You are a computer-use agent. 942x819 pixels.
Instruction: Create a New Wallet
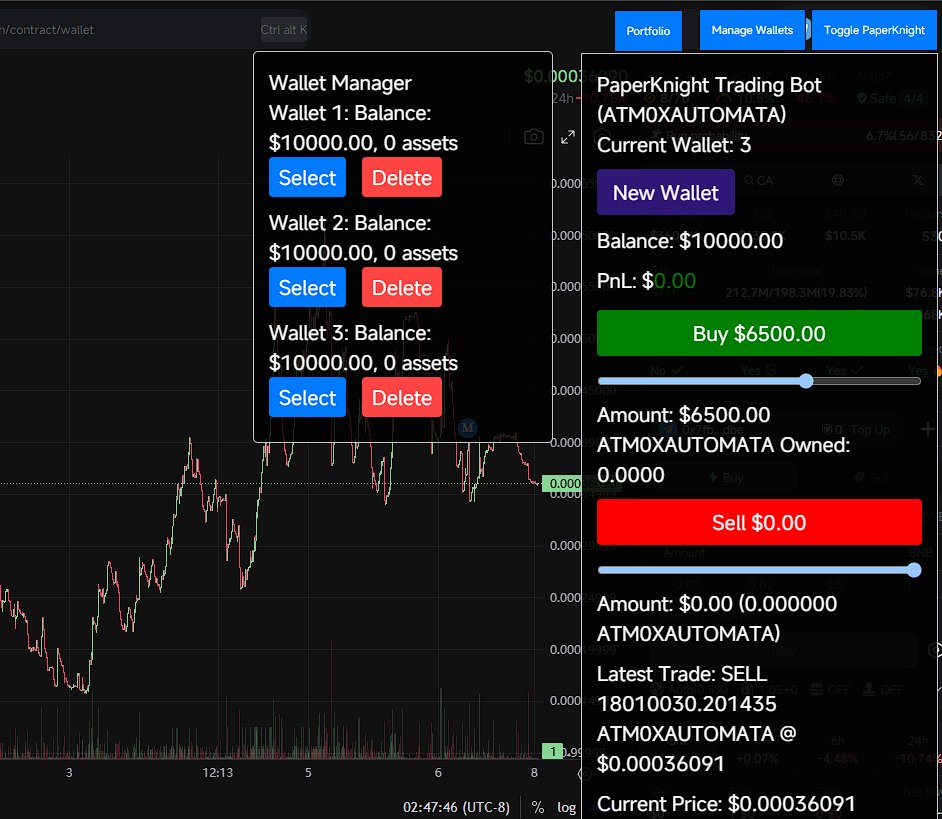[x=666, y=192]
